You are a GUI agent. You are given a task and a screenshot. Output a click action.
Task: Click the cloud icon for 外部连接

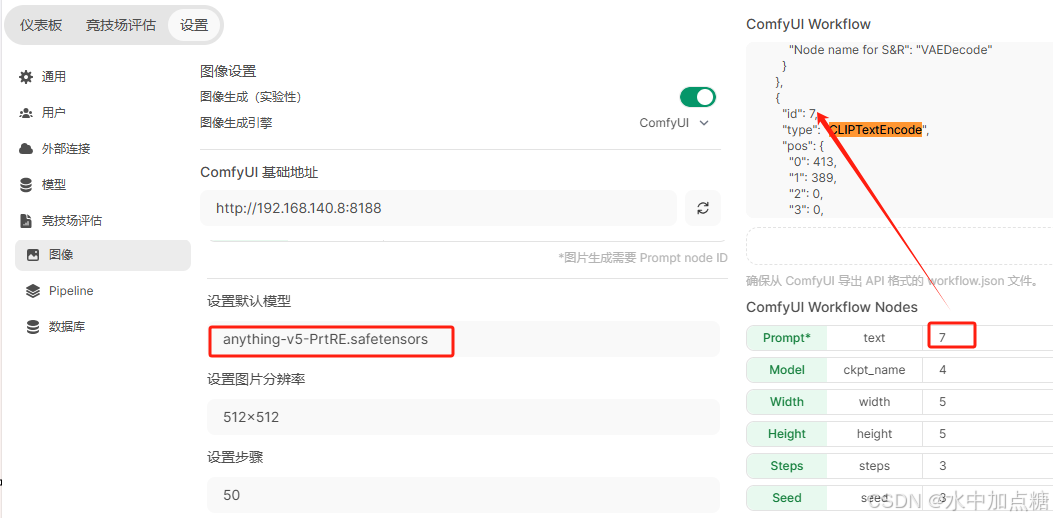[26, 148]
